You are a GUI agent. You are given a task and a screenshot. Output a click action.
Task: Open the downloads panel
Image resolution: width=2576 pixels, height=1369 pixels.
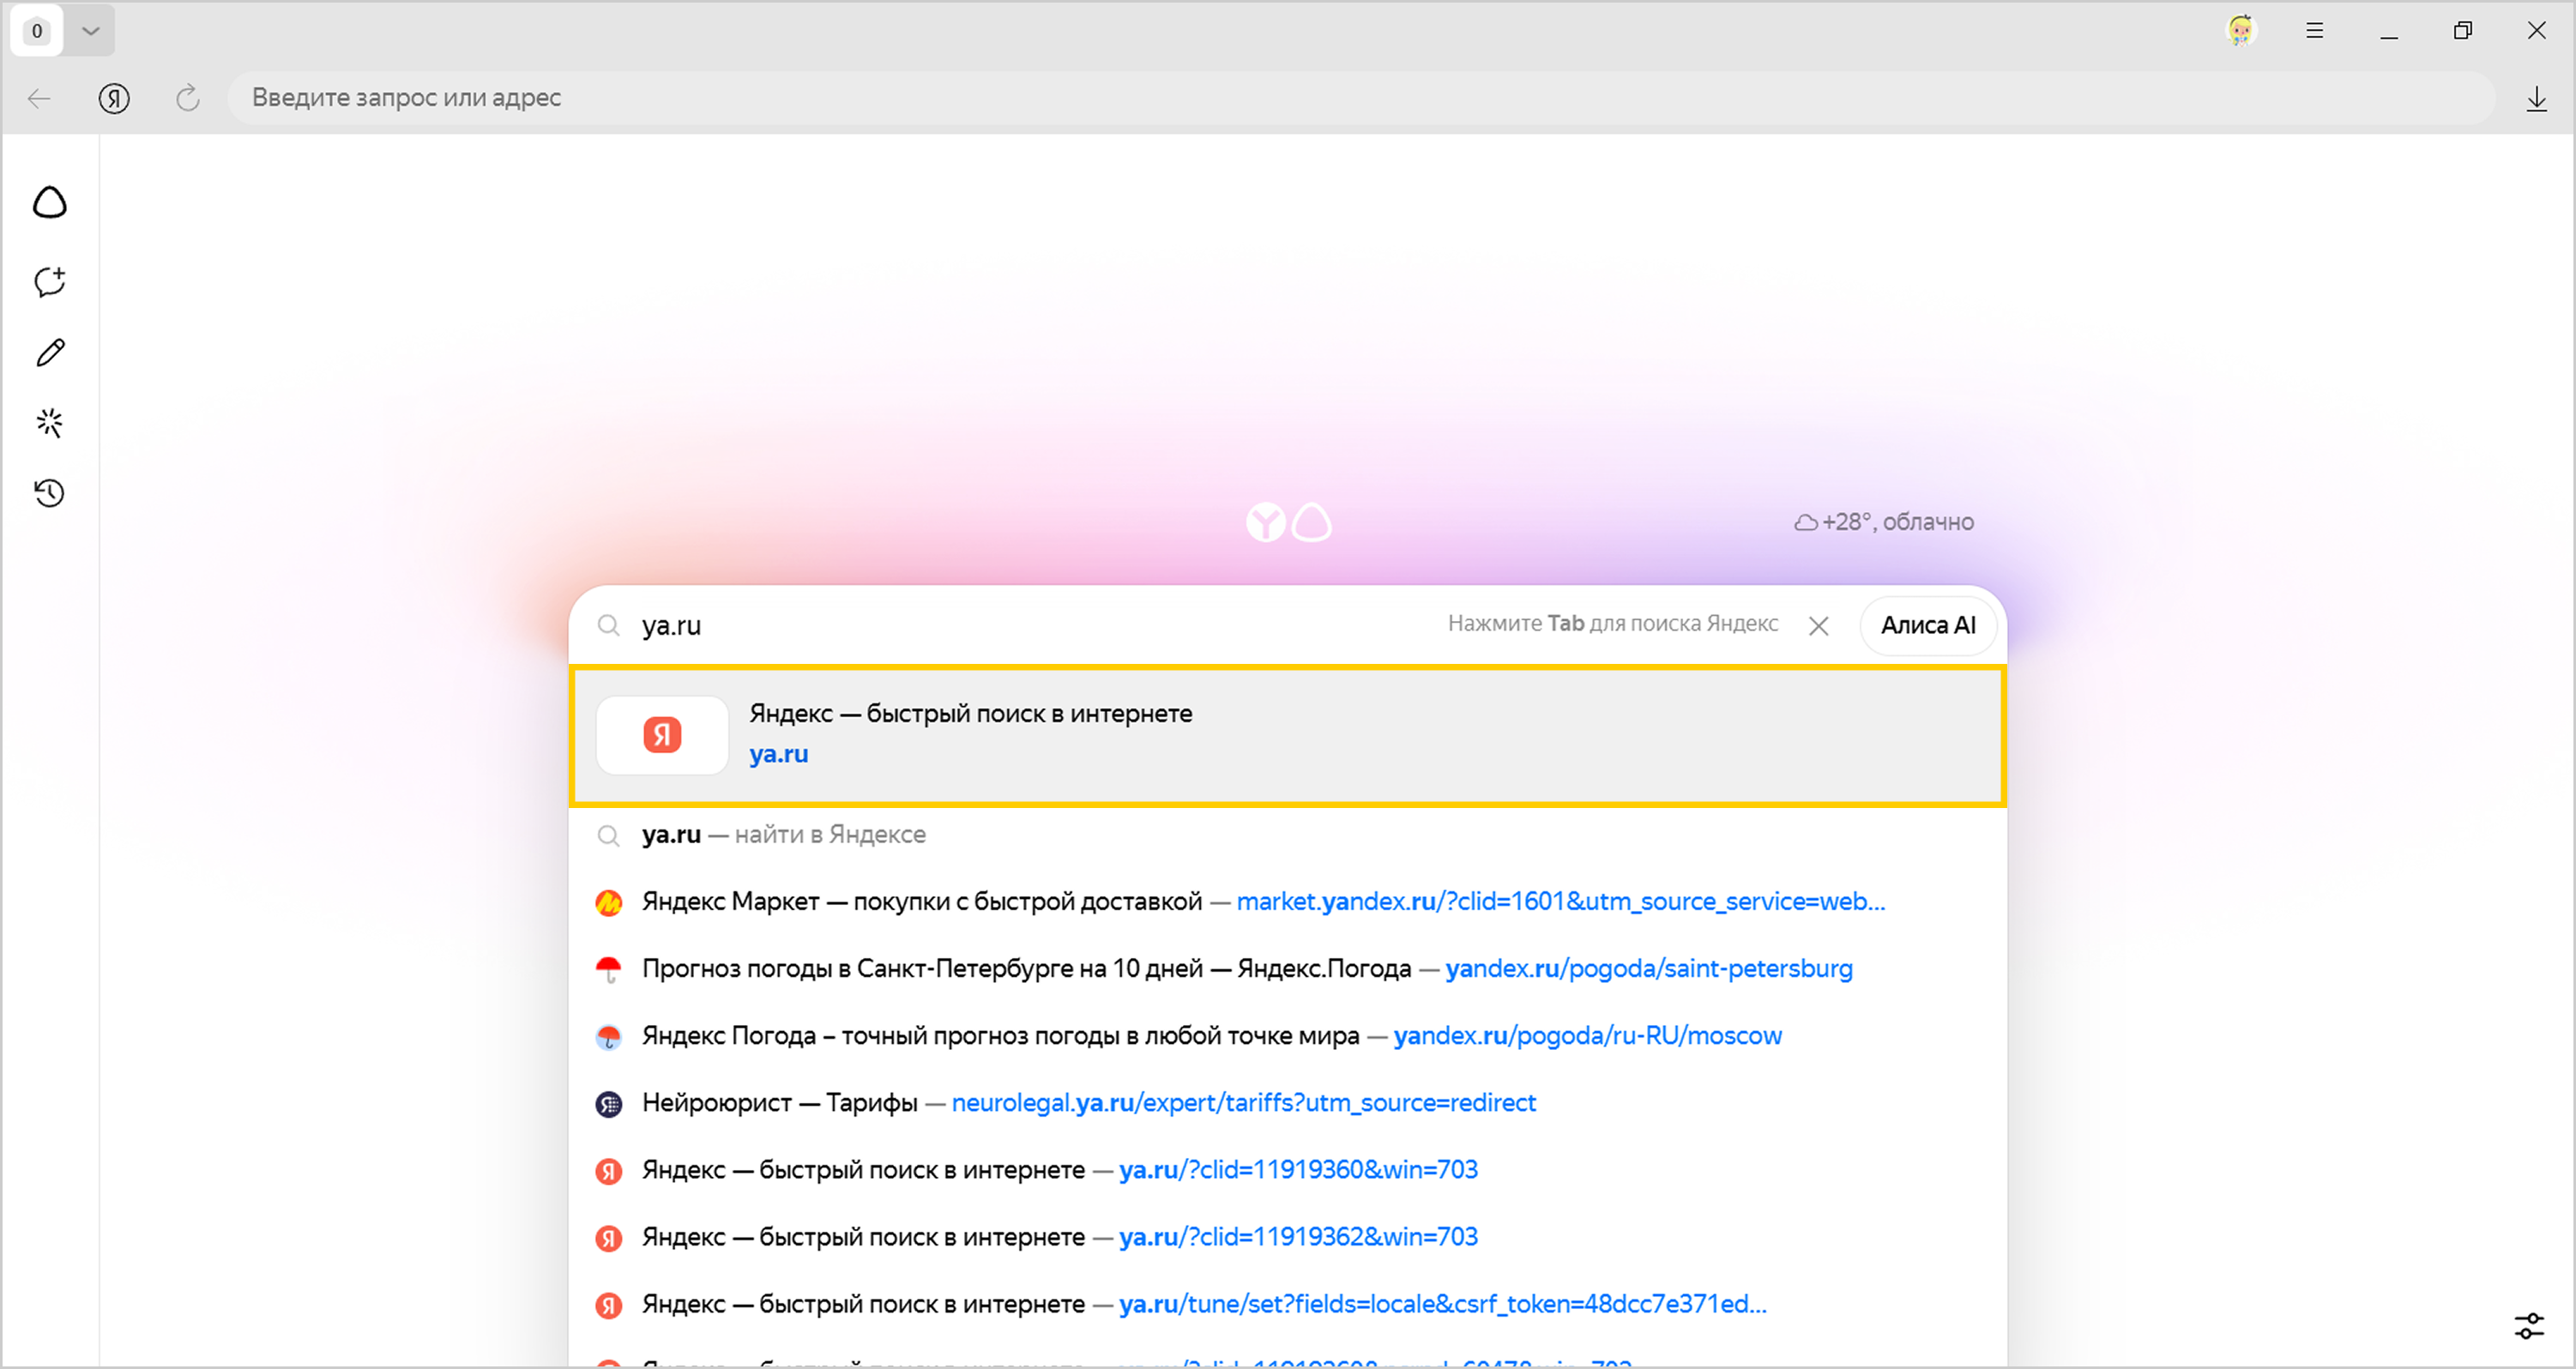tap(2536, 98)
